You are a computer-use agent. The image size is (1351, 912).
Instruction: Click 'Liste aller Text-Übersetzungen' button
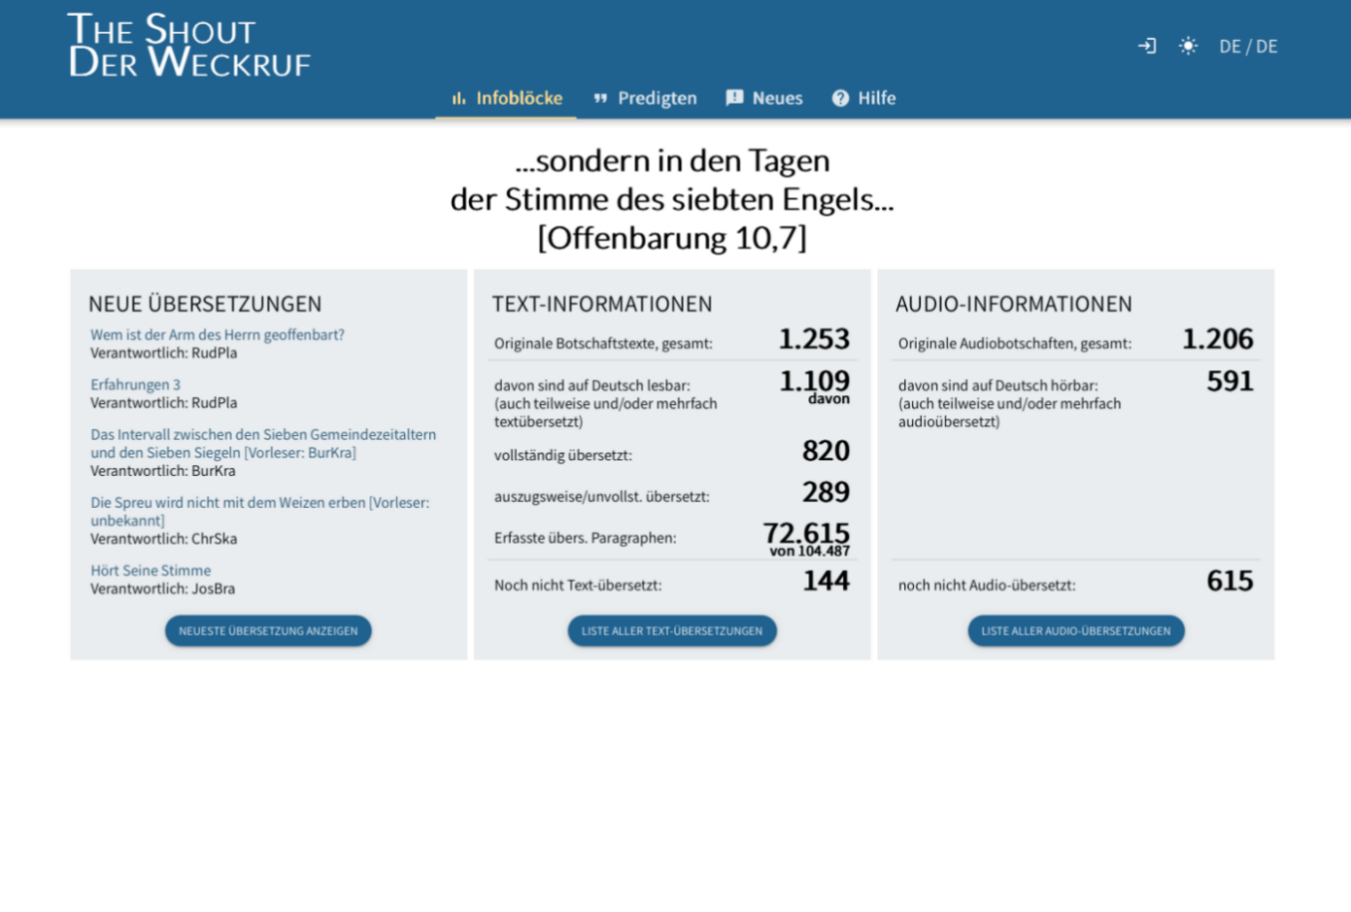[x=671, y=630]
